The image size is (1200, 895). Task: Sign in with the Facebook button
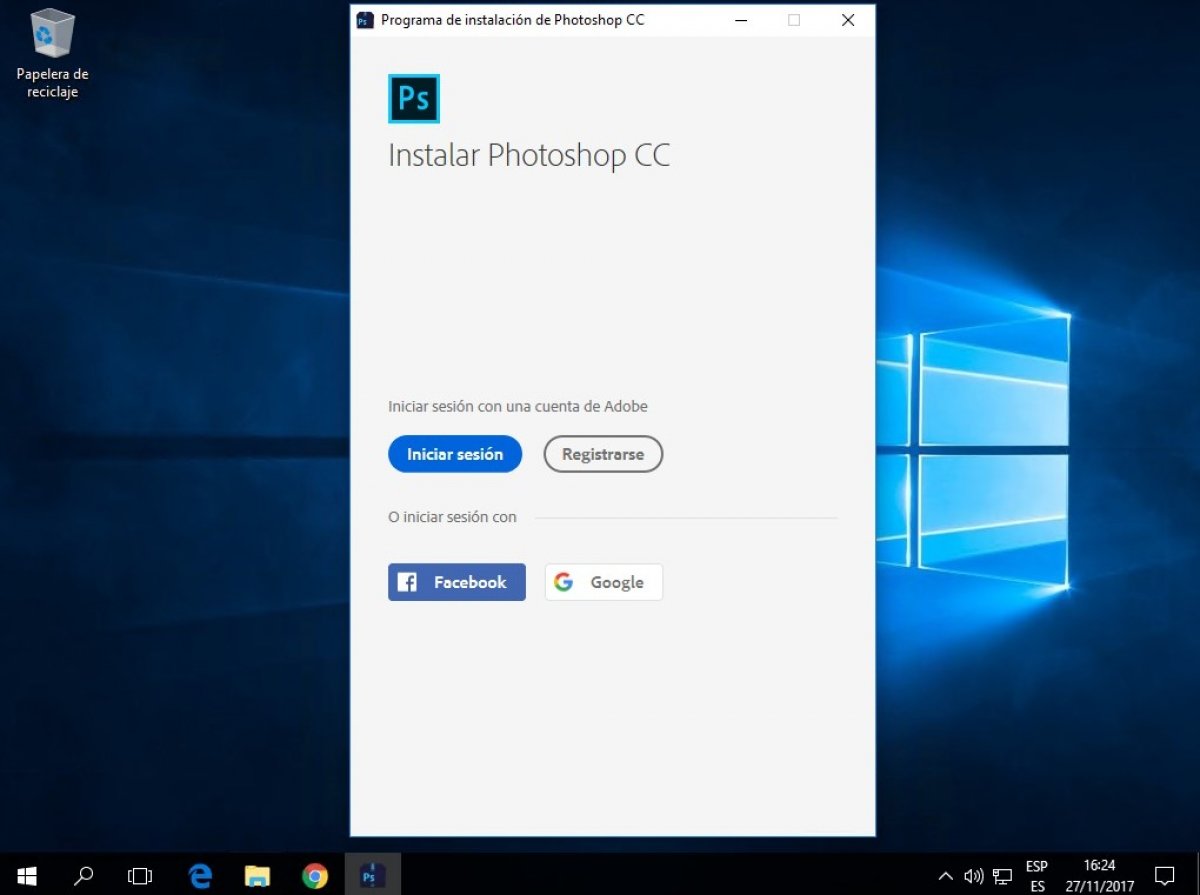click(457, 582)
